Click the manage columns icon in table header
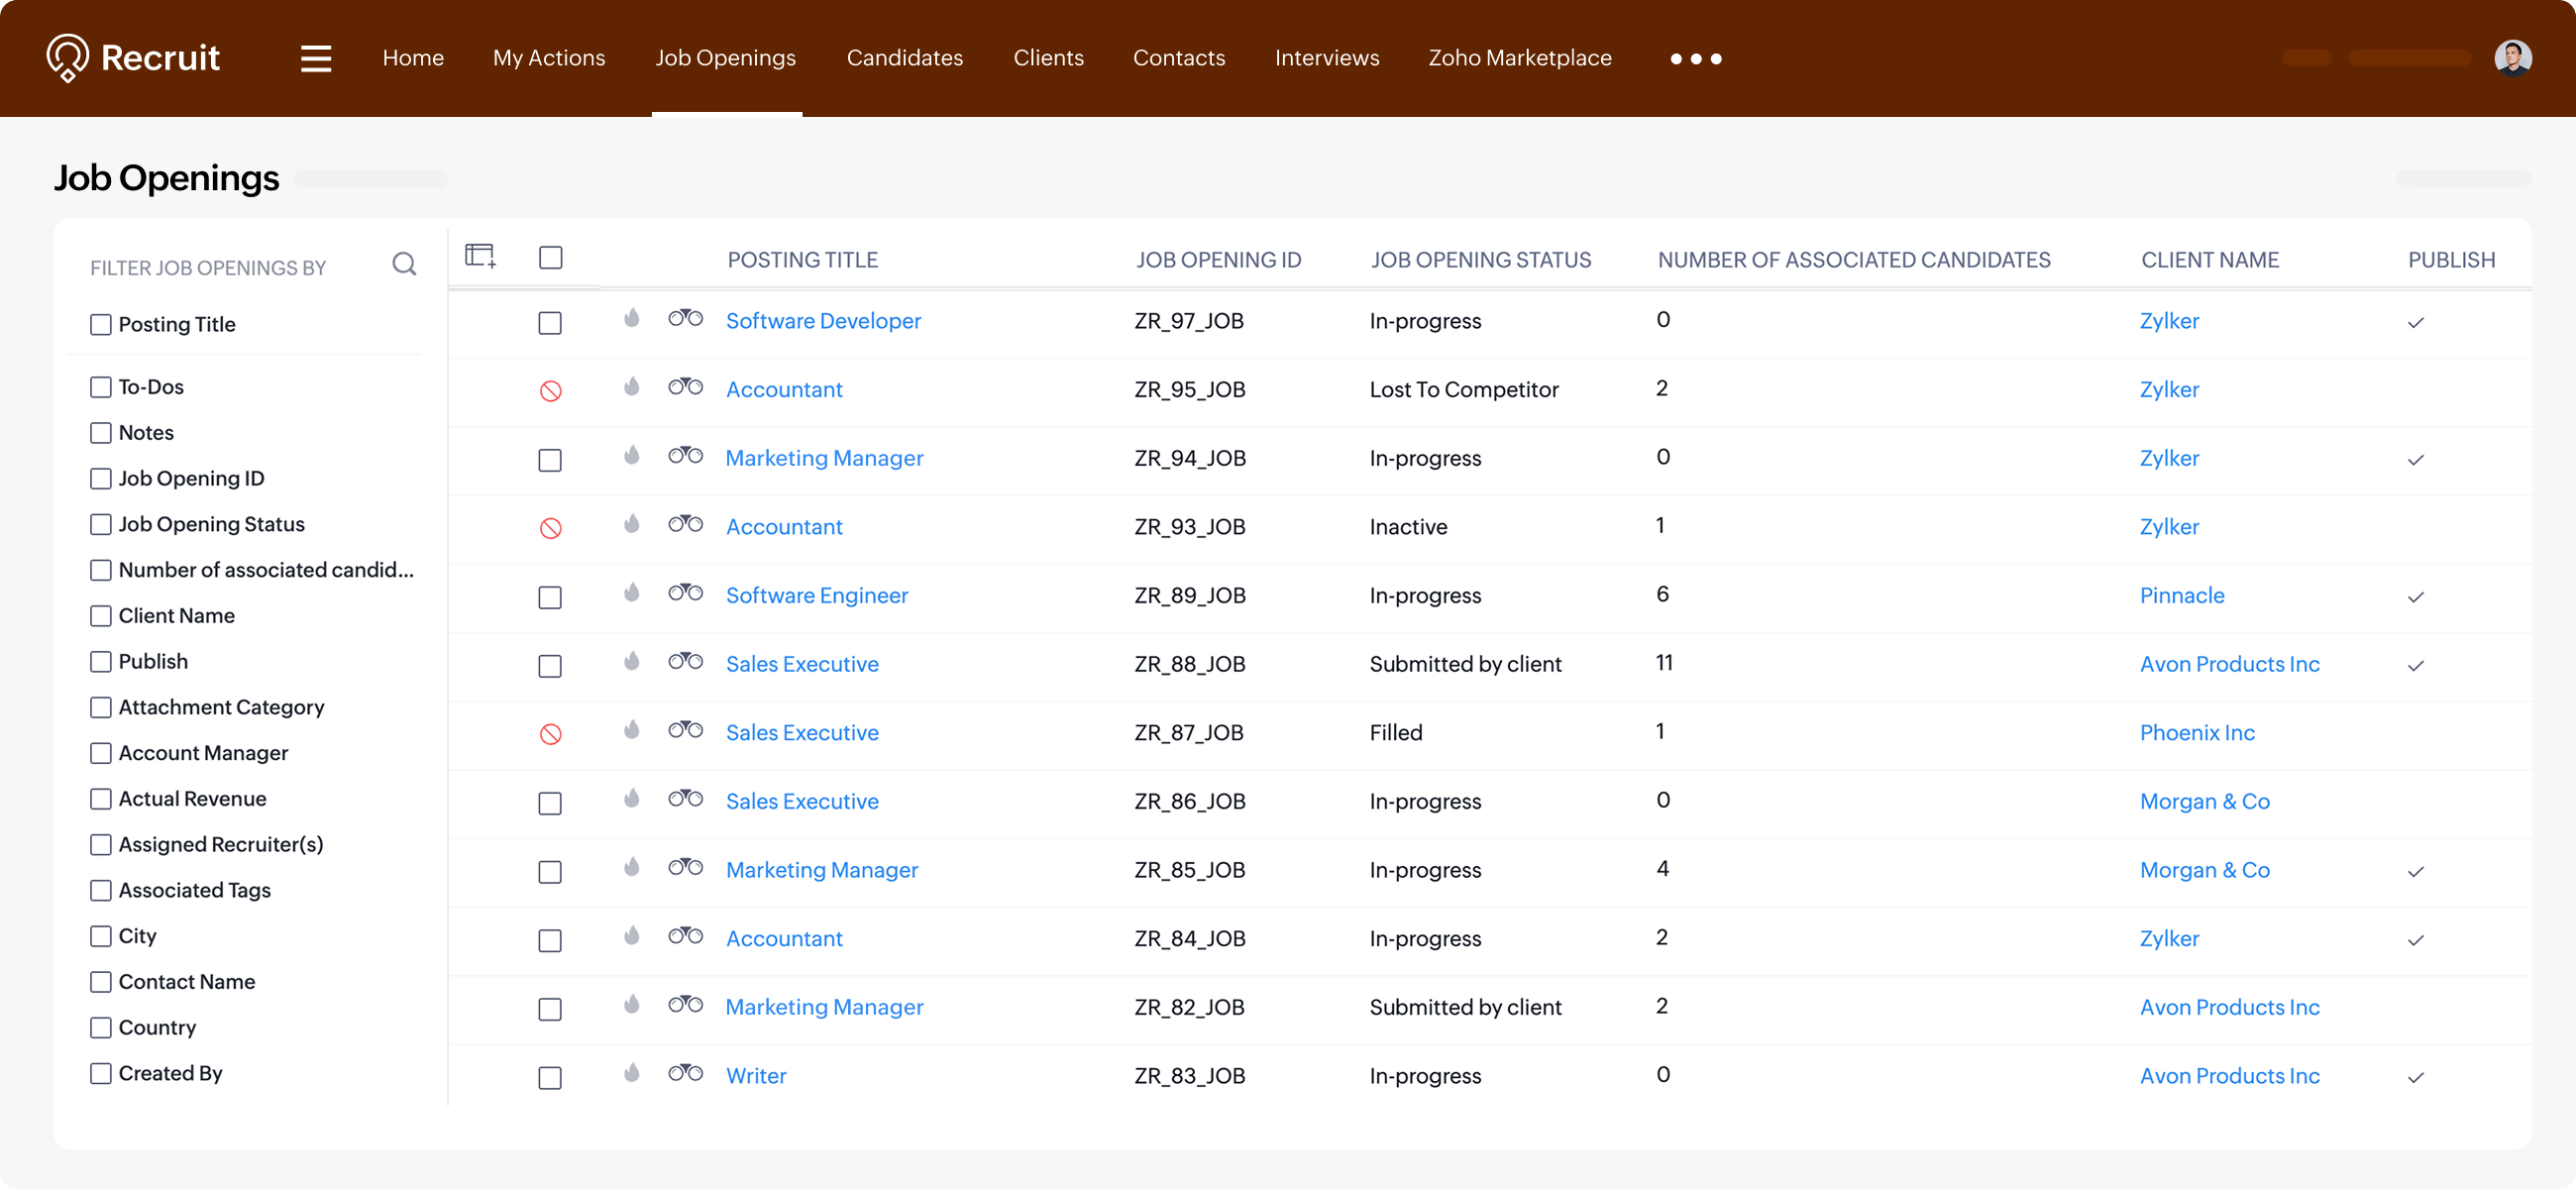The width and height of the screenshot is (2576, 1189). coord(480,256)
